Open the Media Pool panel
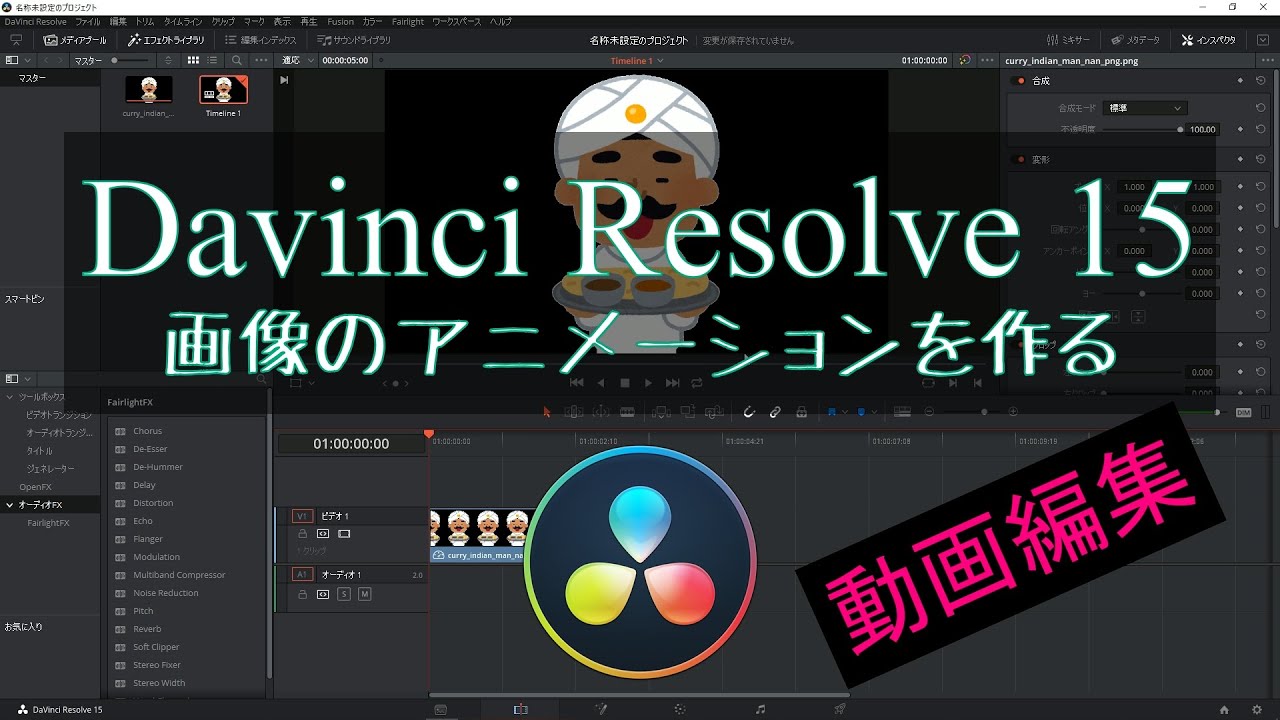The width and height of the screenshot is (1280, 720). (77, 40)
